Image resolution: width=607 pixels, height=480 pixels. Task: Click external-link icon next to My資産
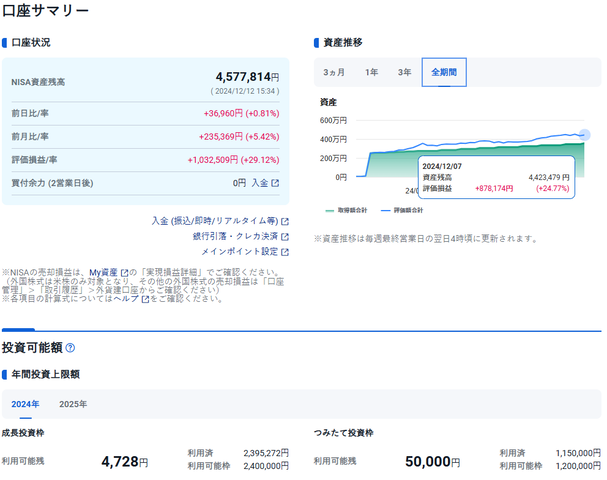click(124, 273)
